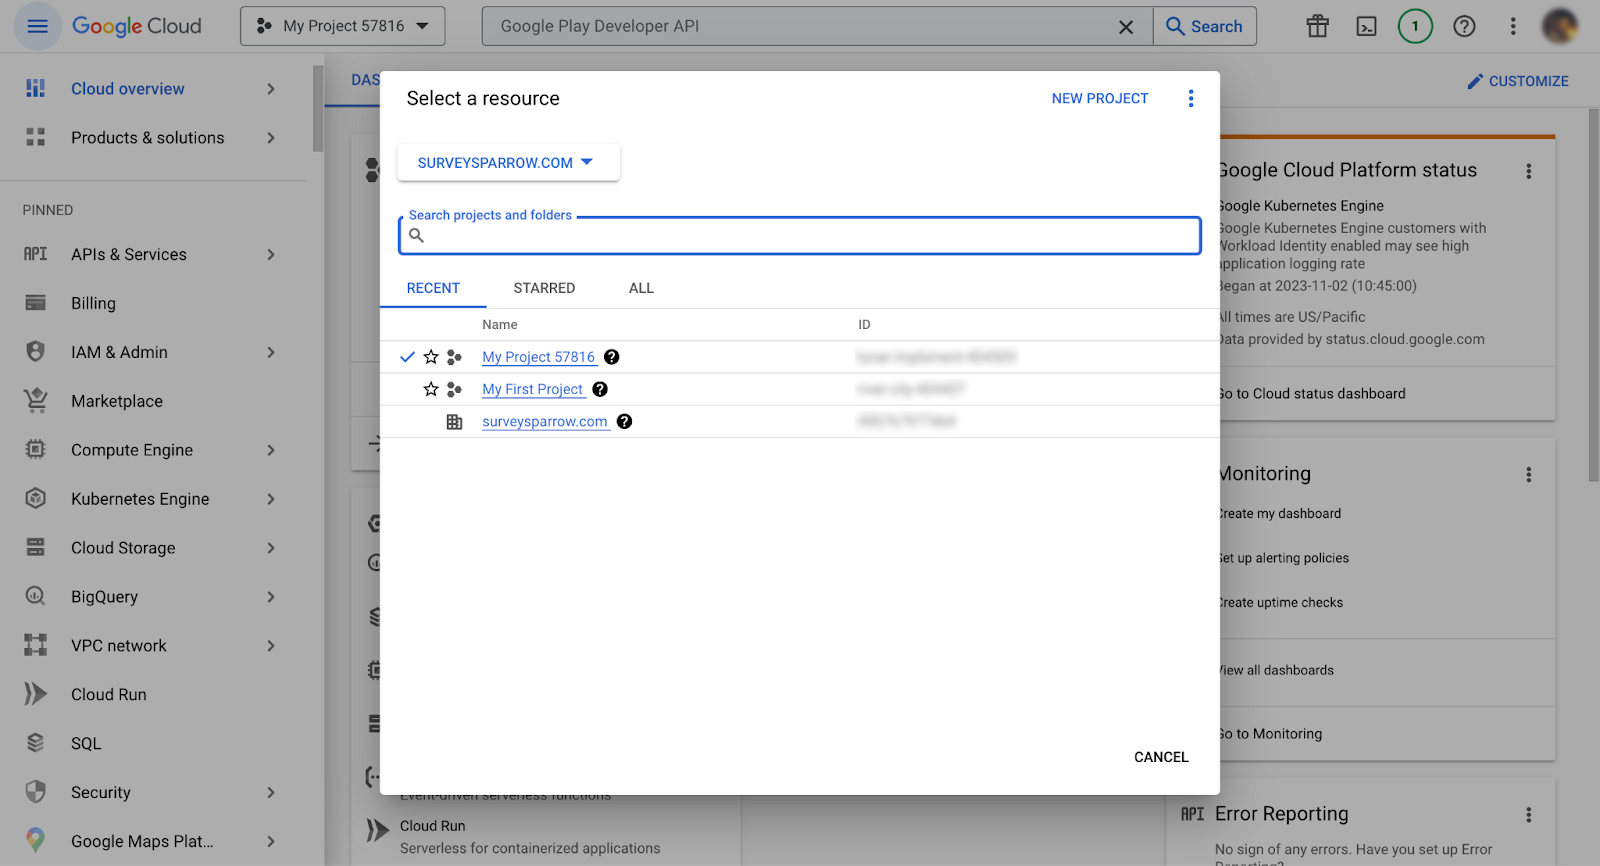The width and height of the screenshot is (1600, 866).
Task: Open the My Project 57816 project selector
Action: (343, 26)
